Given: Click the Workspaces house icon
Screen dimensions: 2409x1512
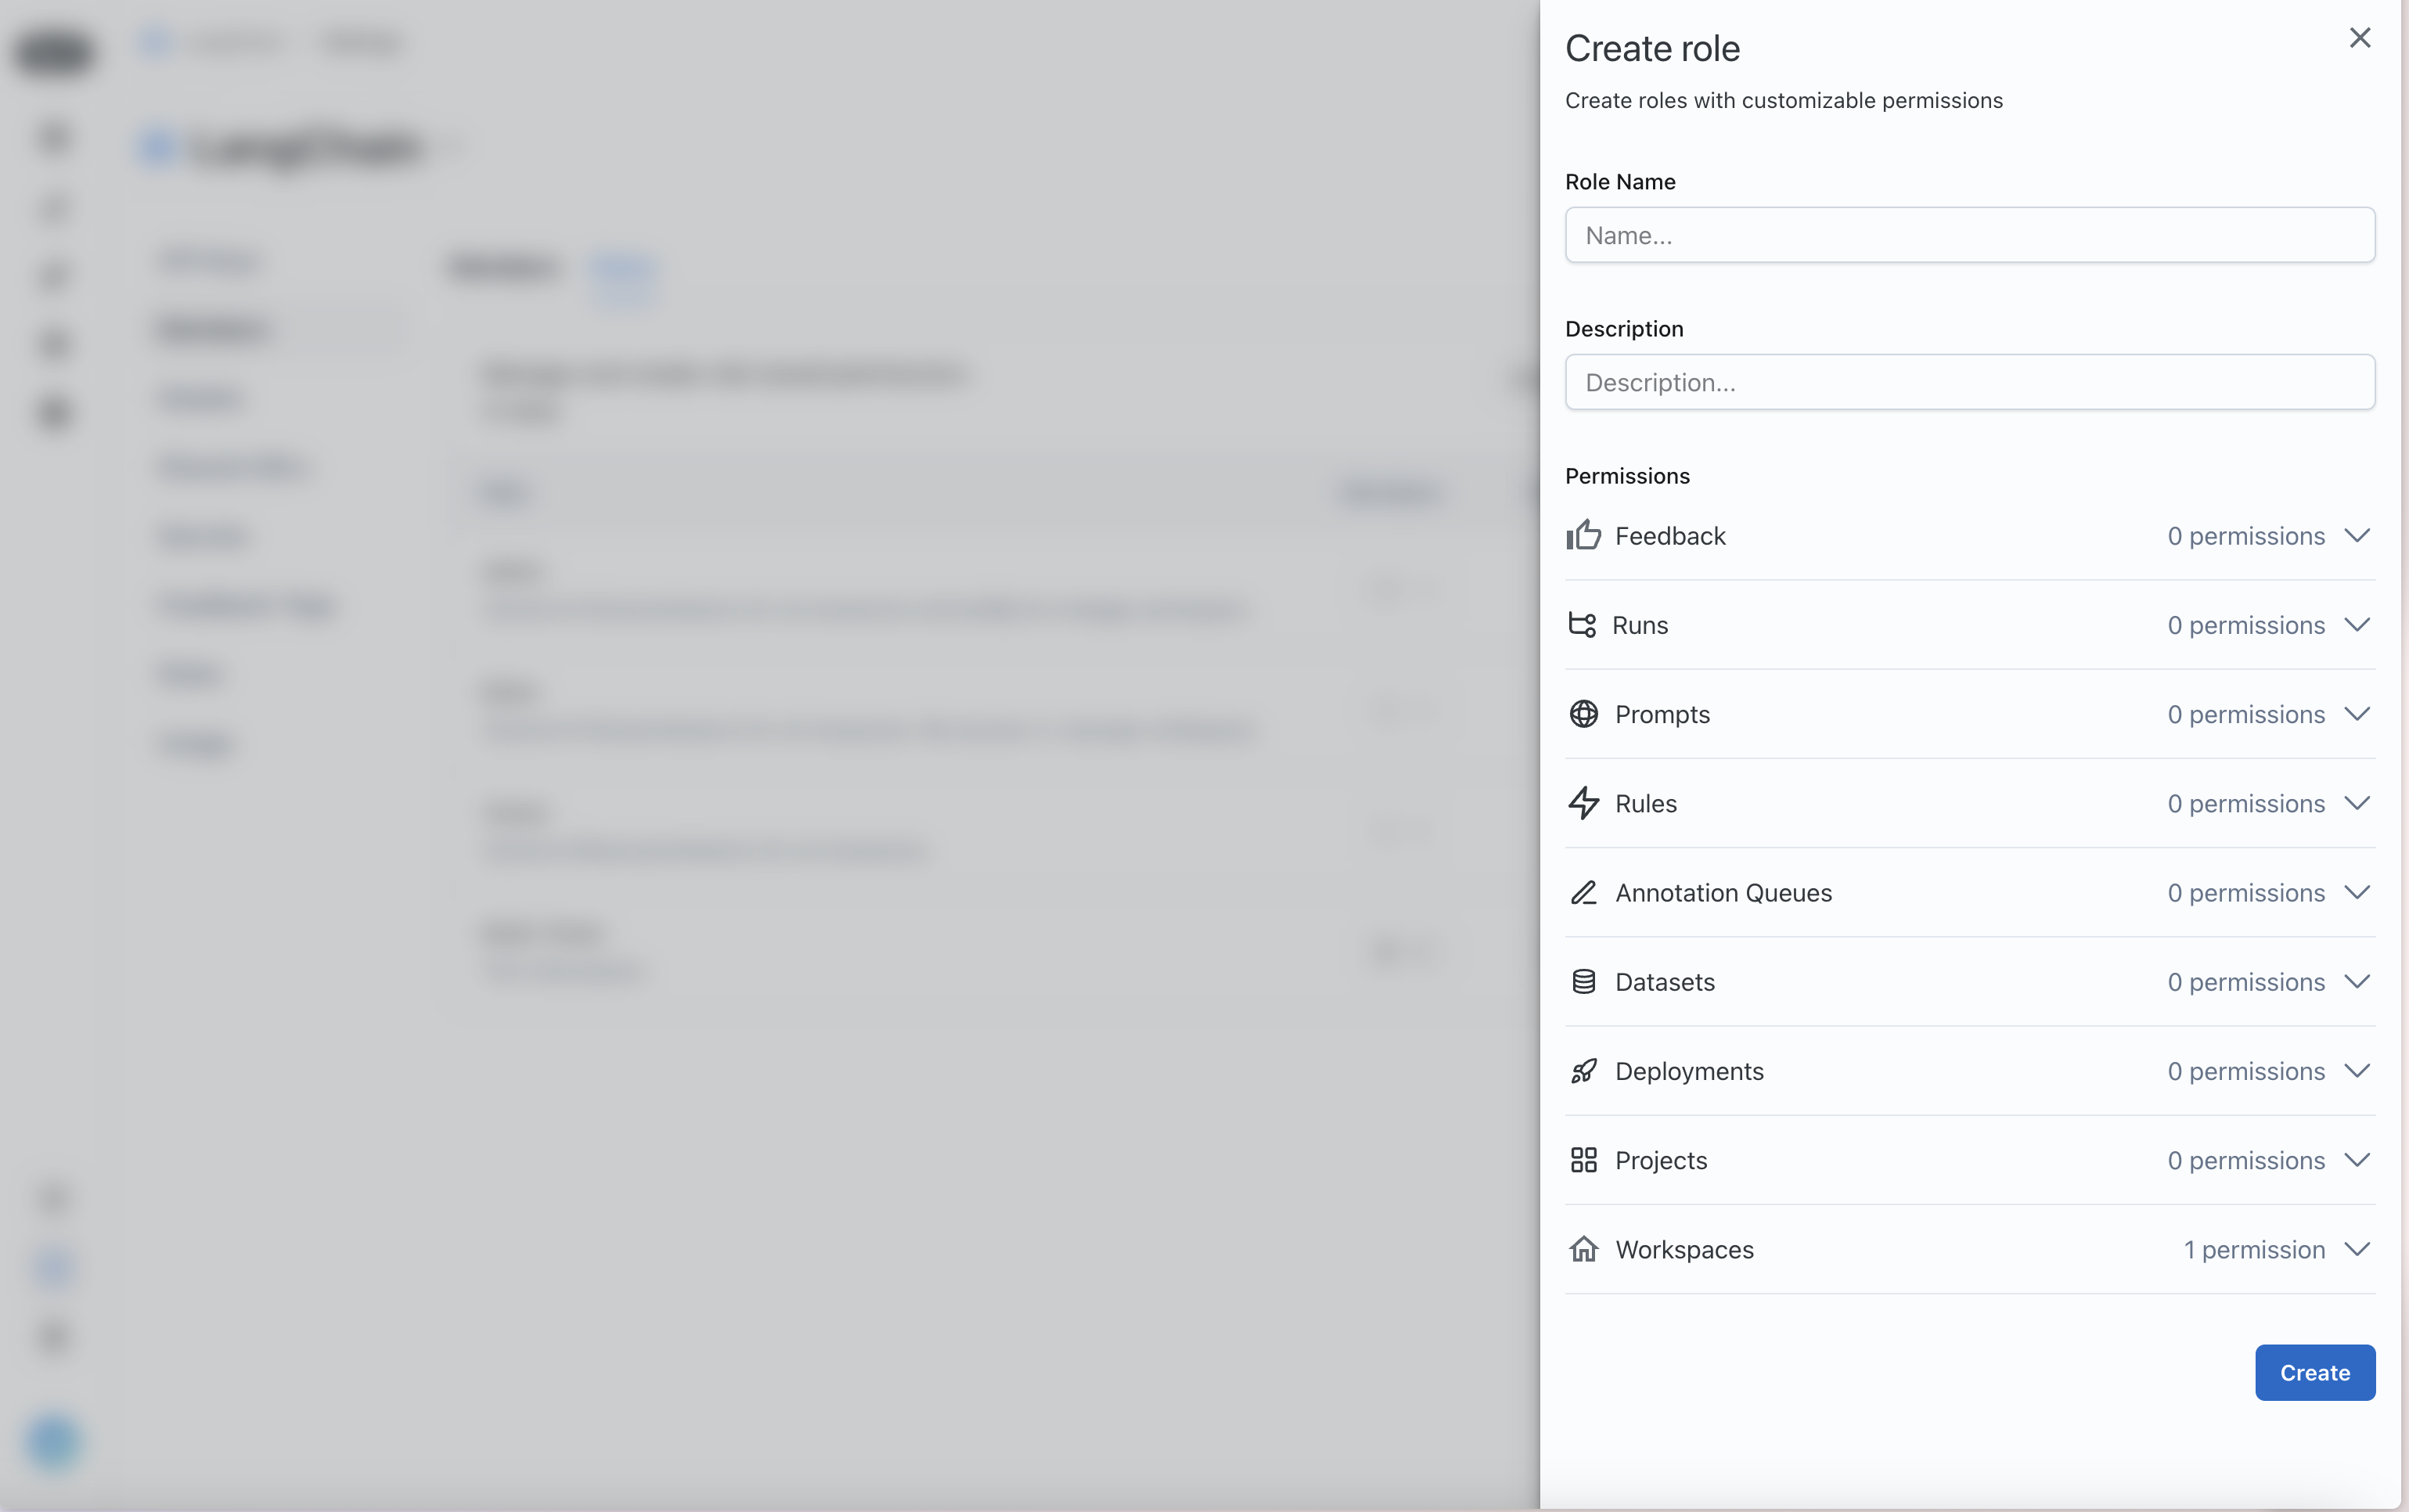Looking at the screenshot, I should 1582,1249.
